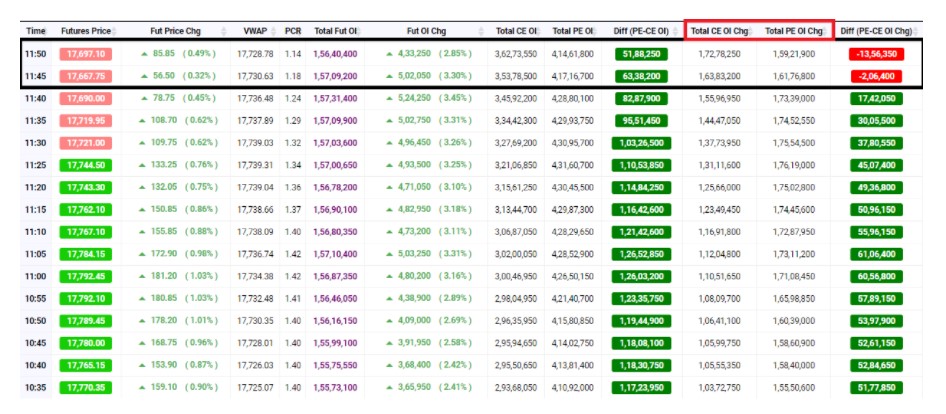Click the VWAP column header

pos(253,31)
